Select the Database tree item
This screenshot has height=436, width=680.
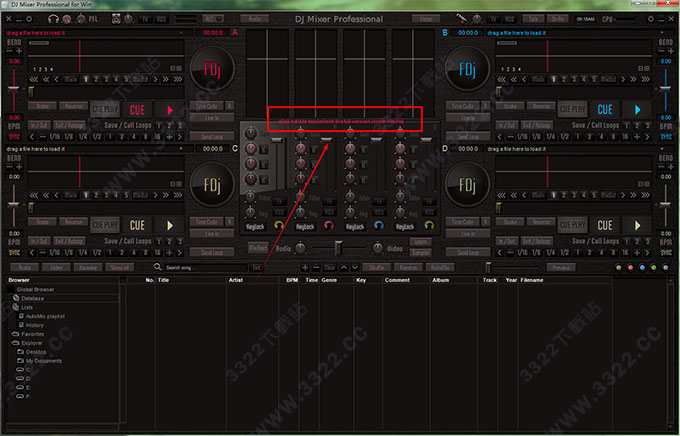tap(32, 298)
